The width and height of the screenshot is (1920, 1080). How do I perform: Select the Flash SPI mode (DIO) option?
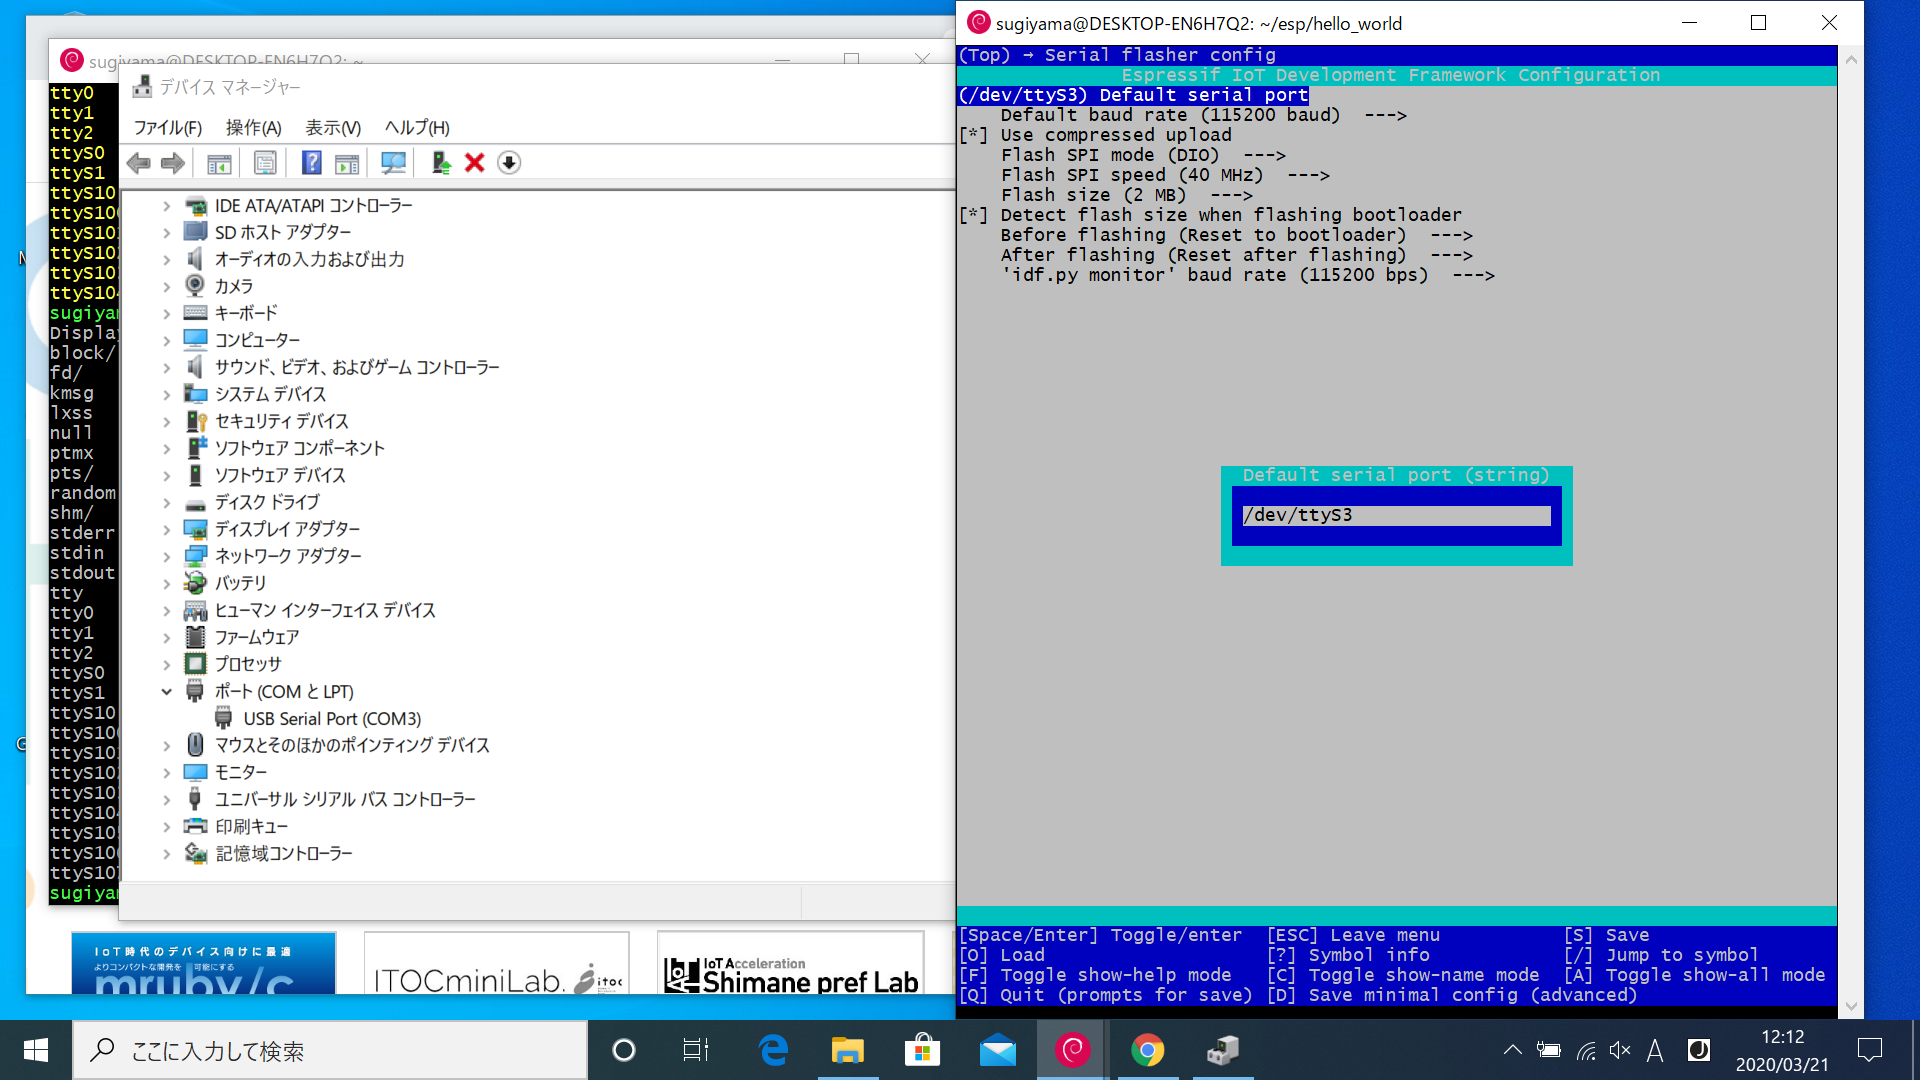(x=1110, y=155)
